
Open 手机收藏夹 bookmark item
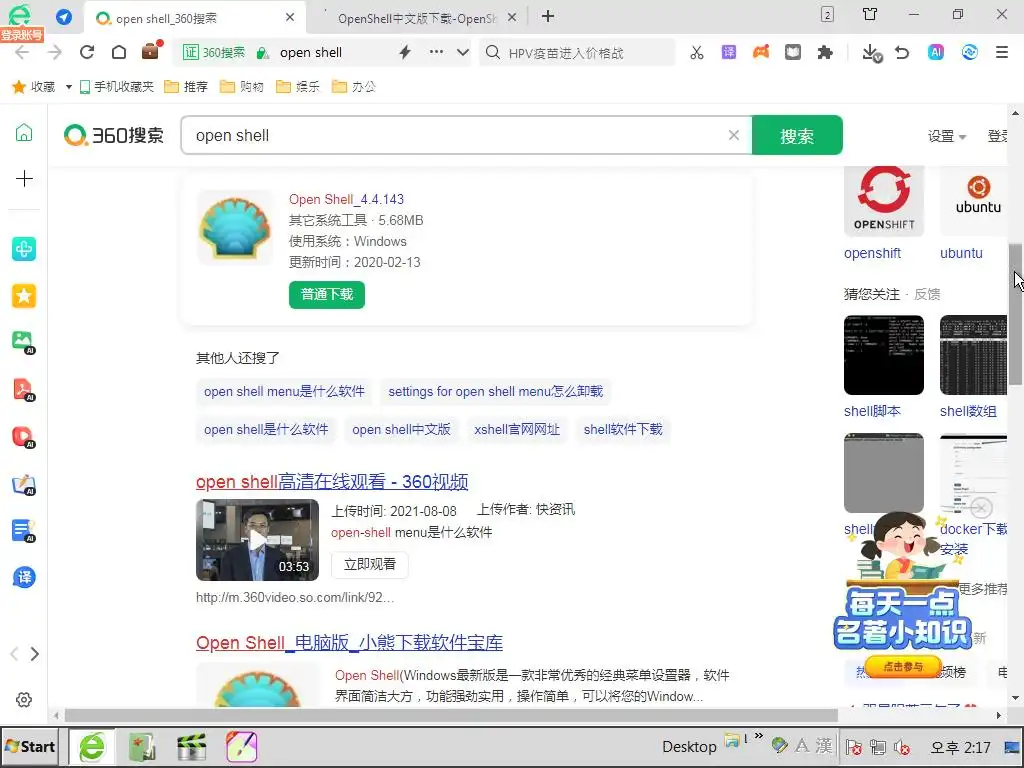coord(117,86)
